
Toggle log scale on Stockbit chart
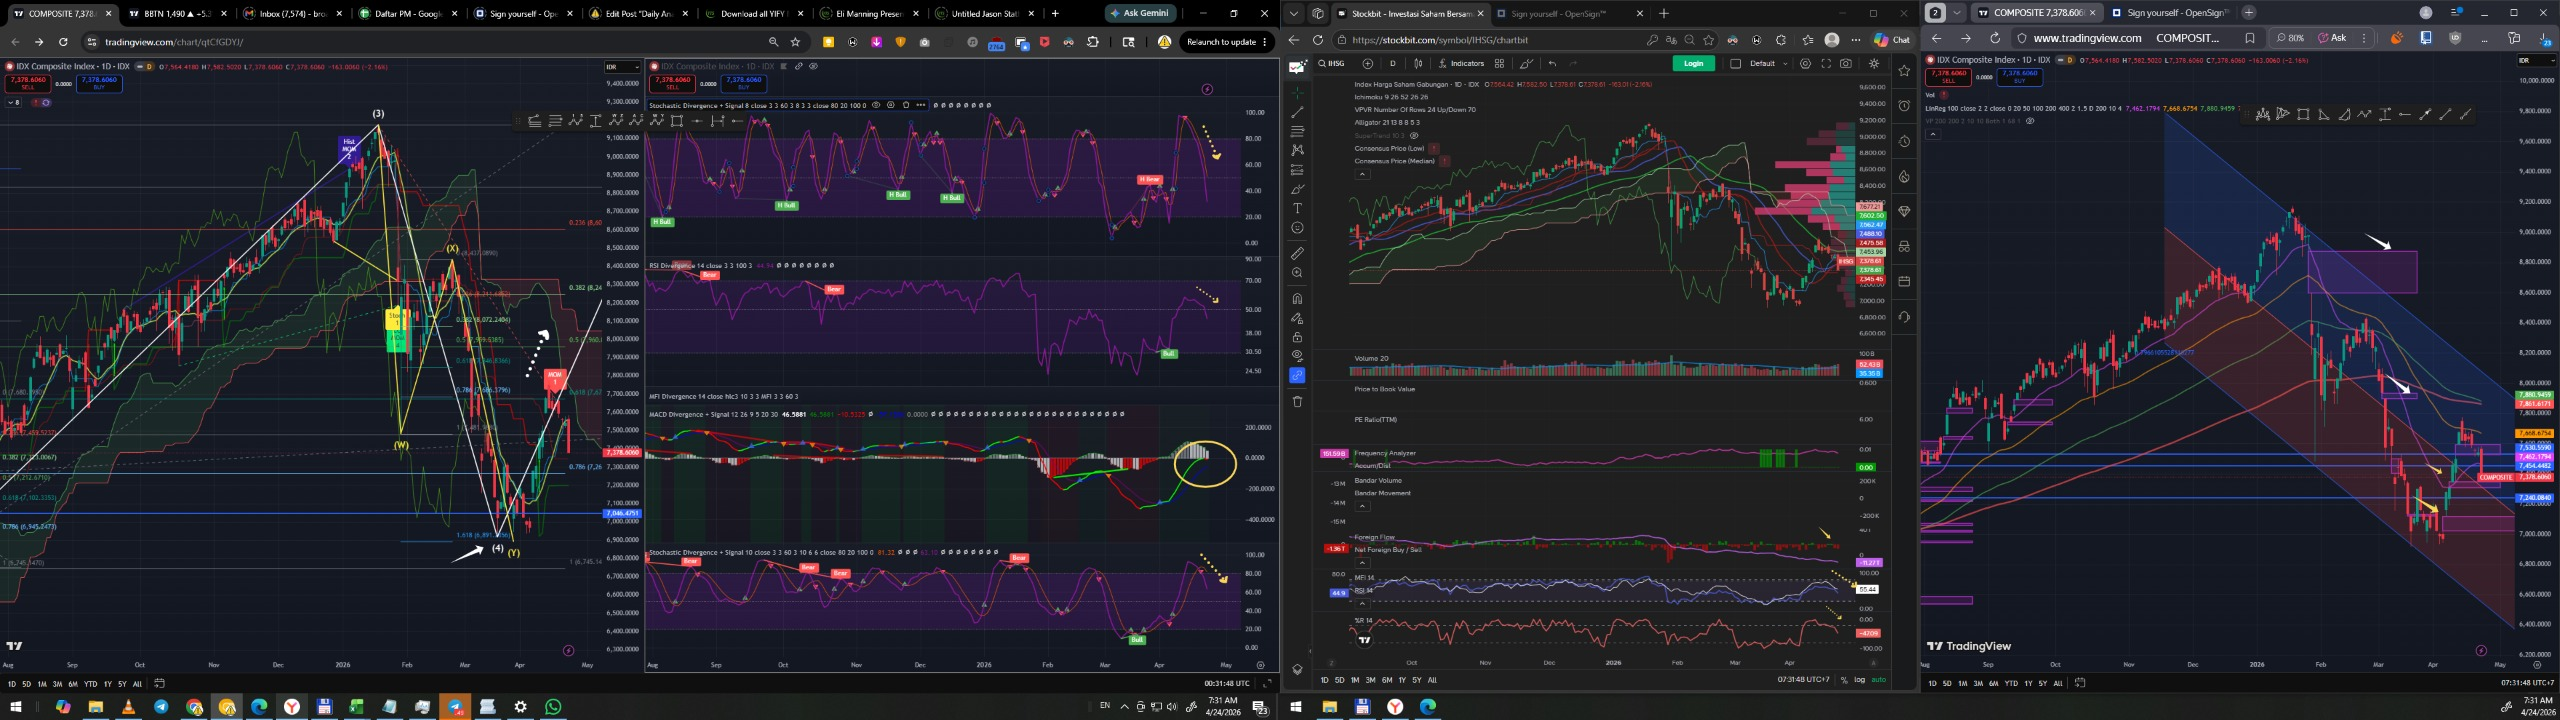pyautogui.click(x=1859, y=680)
